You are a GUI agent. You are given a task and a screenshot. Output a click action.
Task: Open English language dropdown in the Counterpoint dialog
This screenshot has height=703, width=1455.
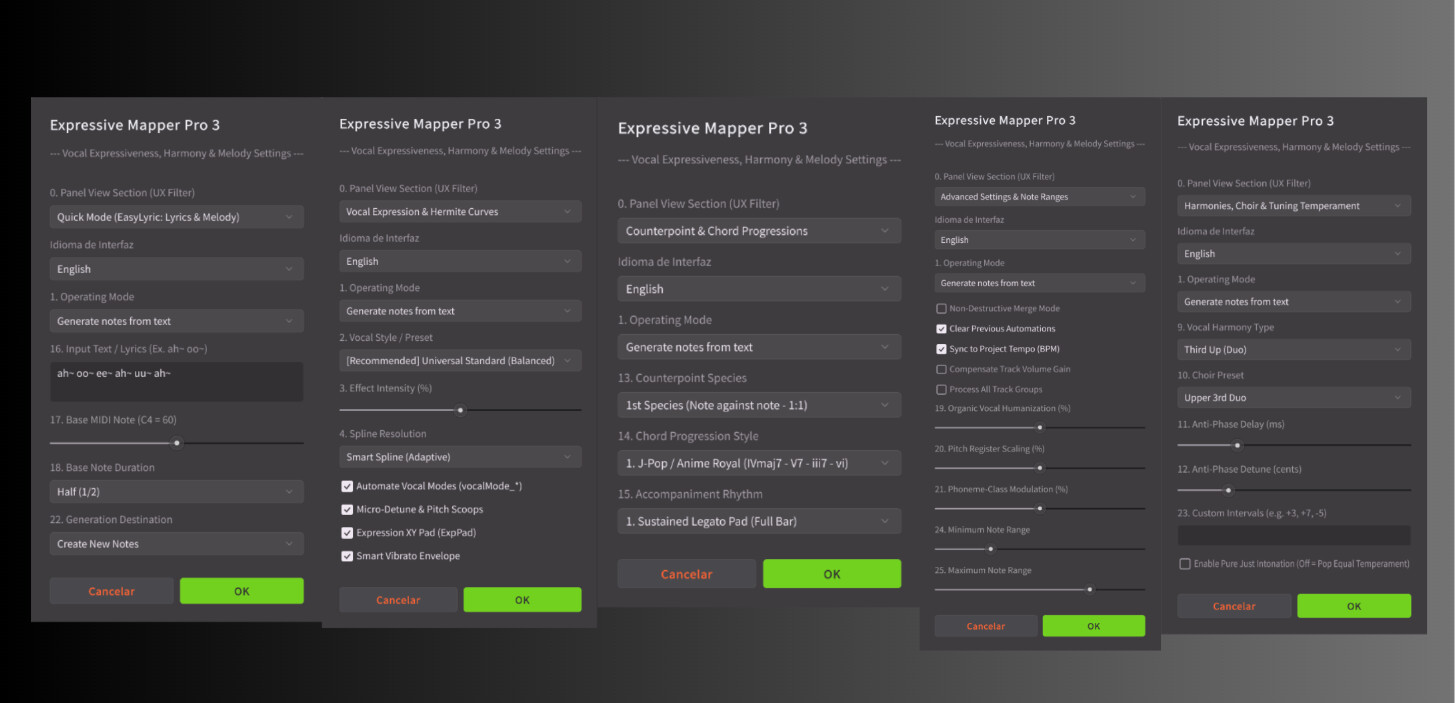tap(759, 289)
